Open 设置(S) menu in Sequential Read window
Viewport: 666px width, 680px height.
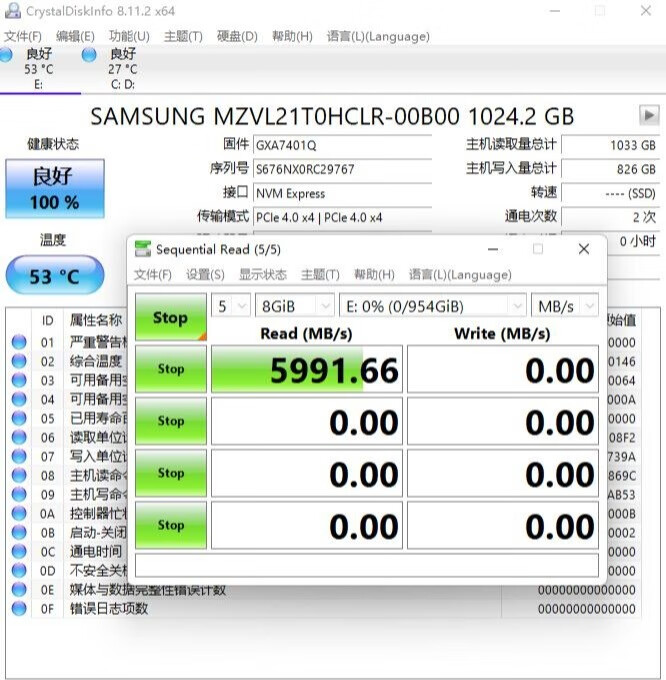tap(206, 275)
